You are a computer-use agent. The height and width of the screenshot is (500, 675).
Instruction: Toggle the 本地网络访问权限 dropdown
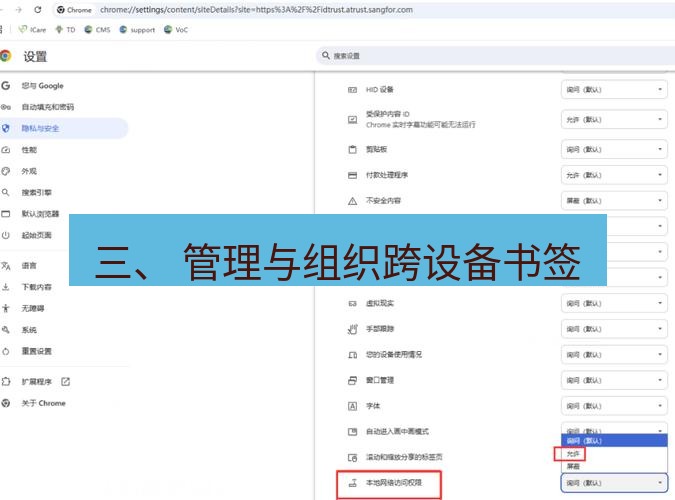coord(614,483)
